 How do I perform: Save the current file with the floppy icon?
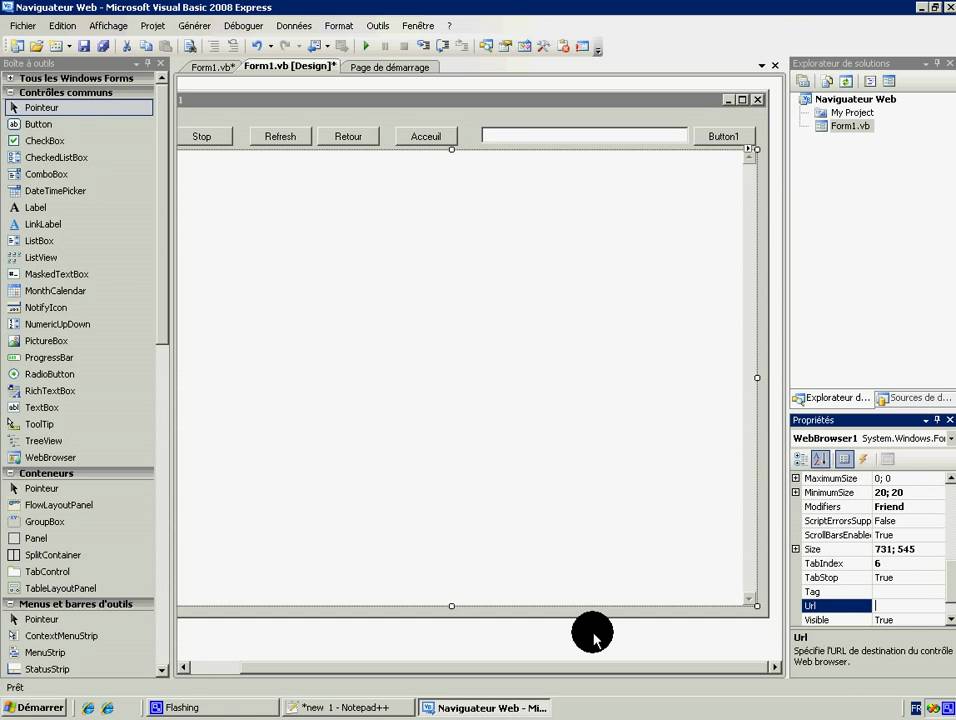coord(84,46)
